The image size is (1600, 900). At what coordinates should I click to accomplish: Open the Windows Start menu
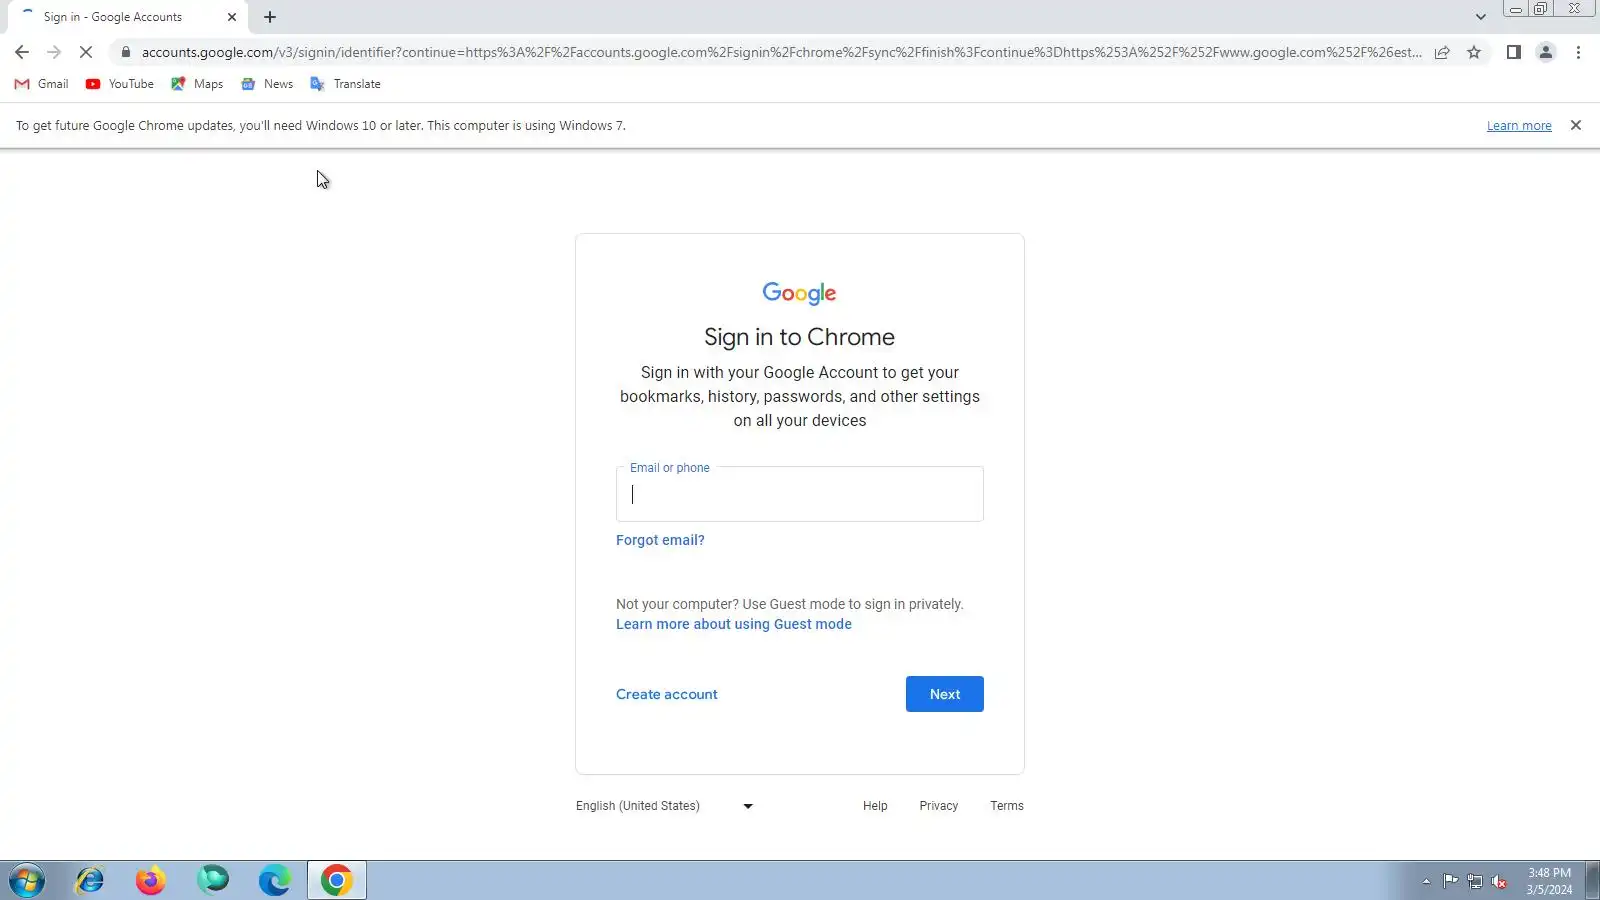27,881
